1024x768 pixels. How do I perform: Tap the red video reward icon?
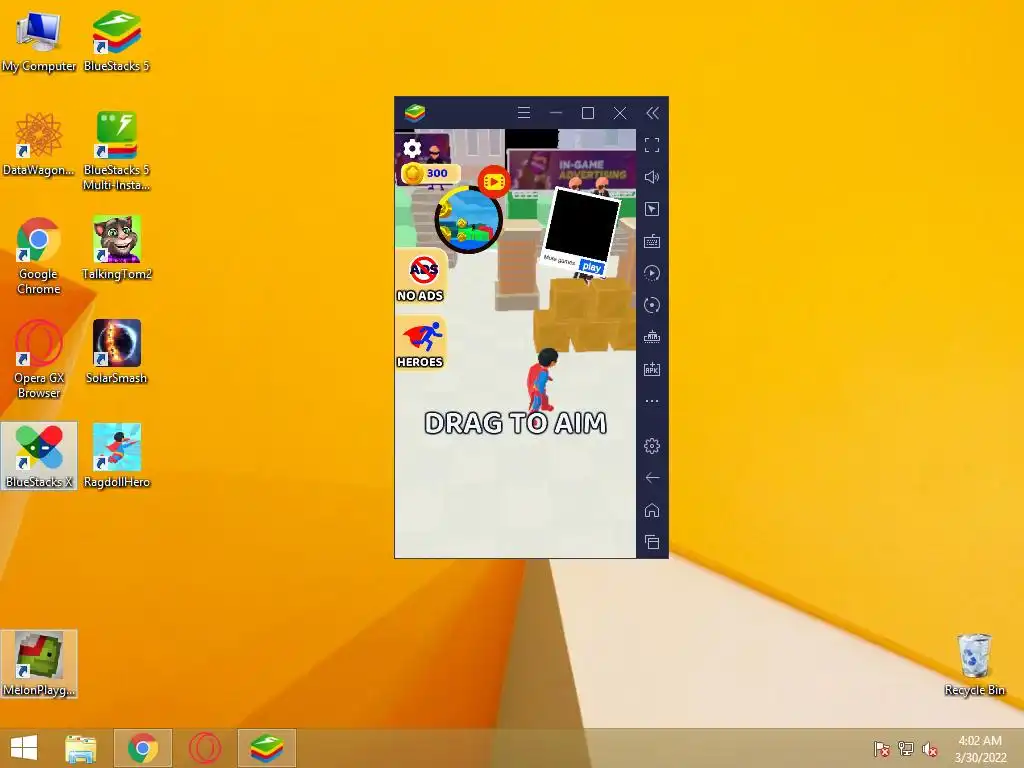coord(494,182)
